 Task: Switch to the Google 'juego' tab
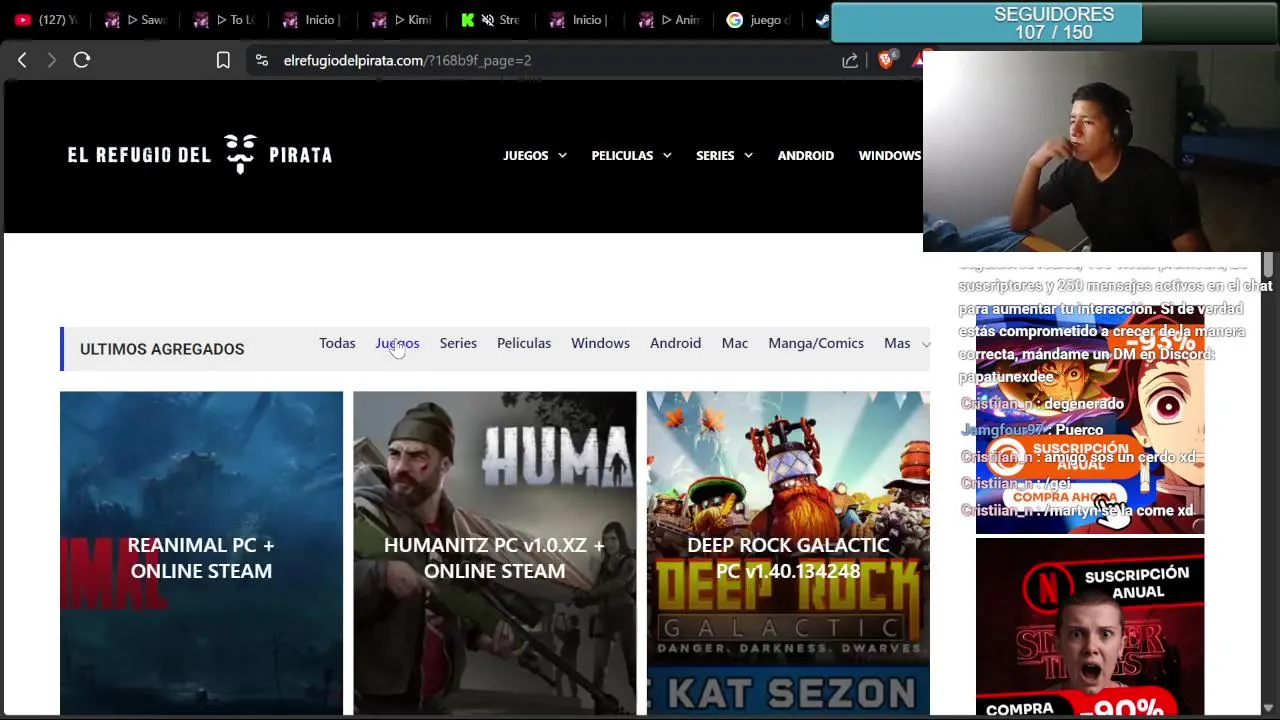click(758, 20)
